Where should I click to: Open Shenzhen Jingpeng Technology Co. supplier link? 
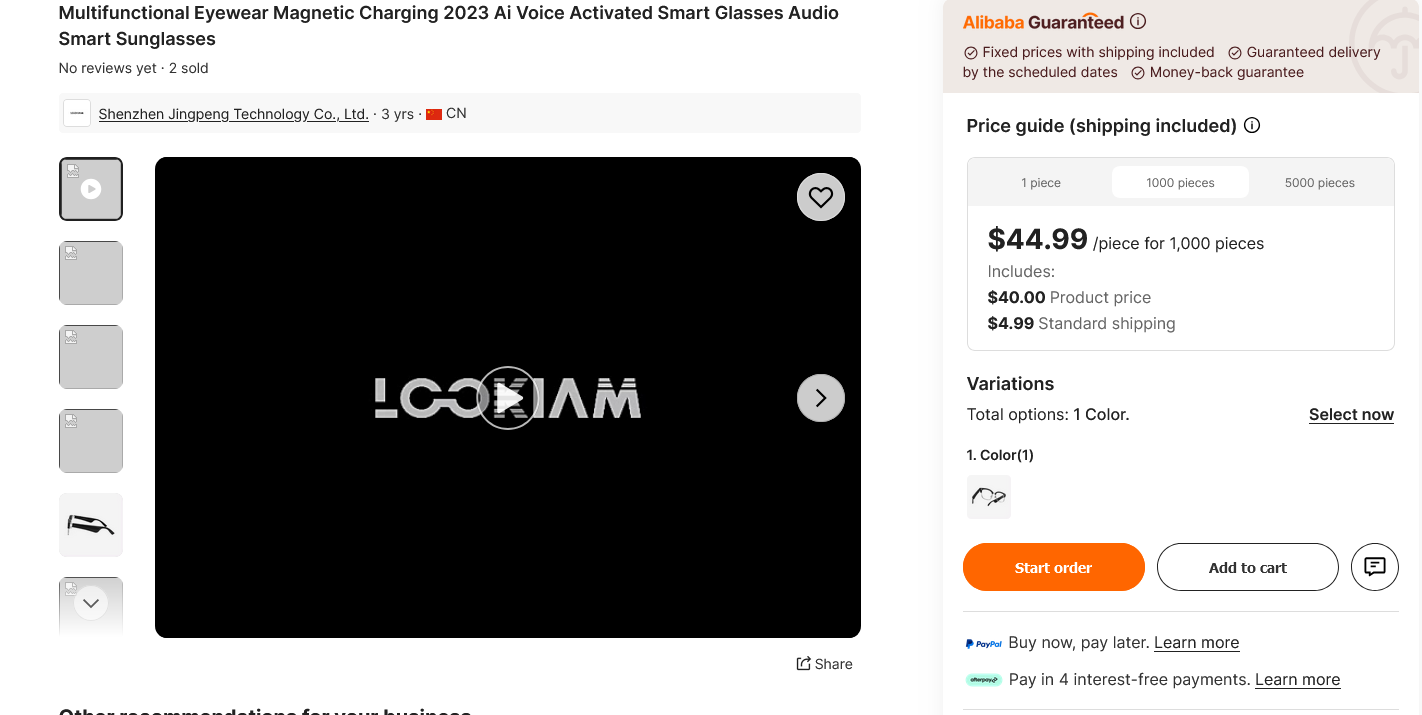click(x=233, y=114)
